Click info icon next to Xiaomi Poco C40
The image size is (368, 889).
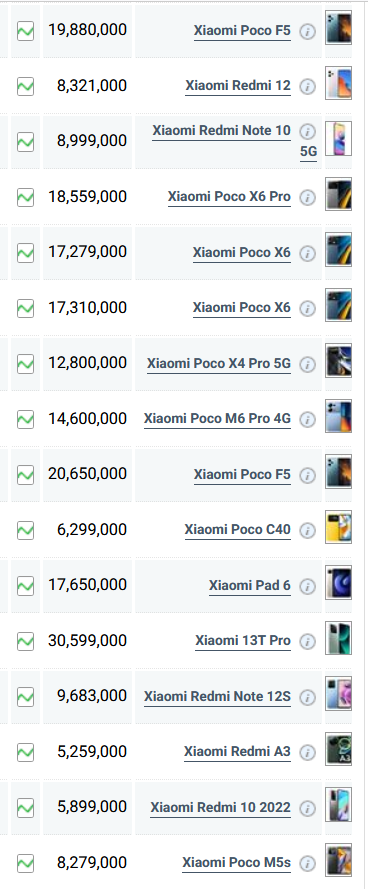(x=307, y=531)
